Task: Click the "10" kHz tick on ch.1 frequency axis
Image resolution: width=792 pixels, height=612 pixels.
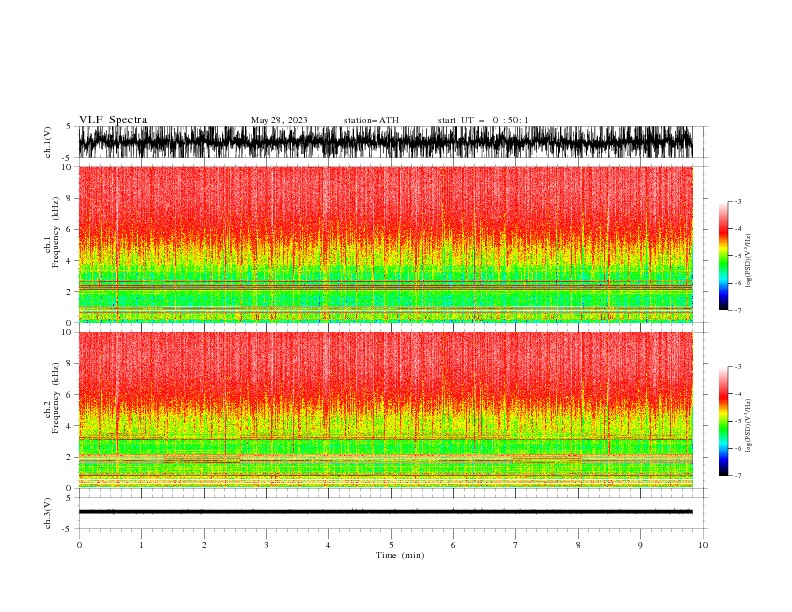Action: tap(67, 167)
